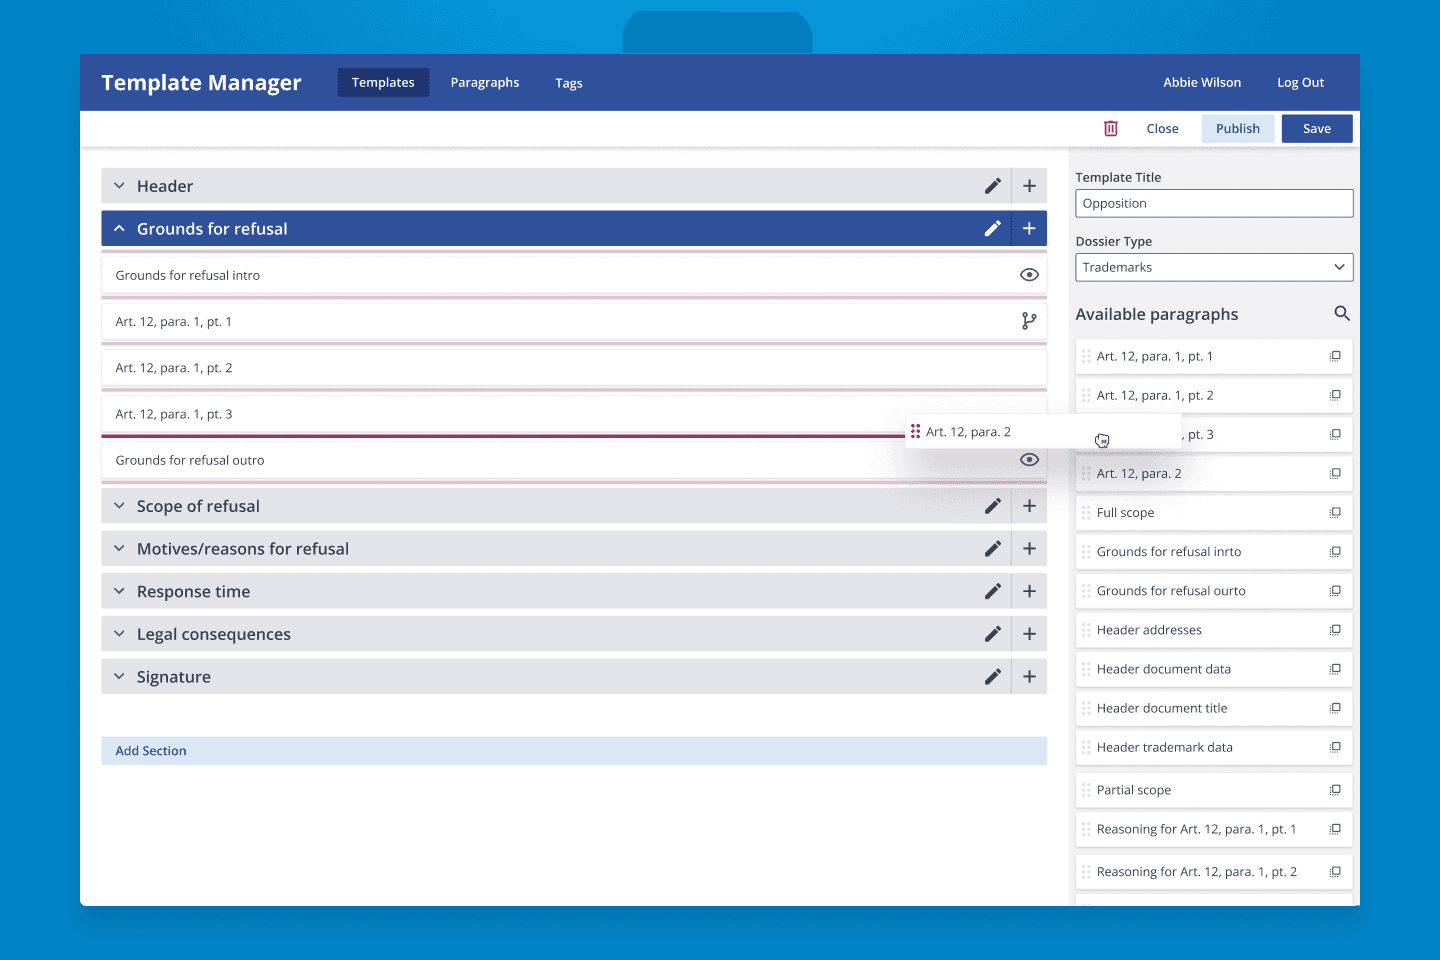Edit the Signature section via pencil icon

pos(992,677)
